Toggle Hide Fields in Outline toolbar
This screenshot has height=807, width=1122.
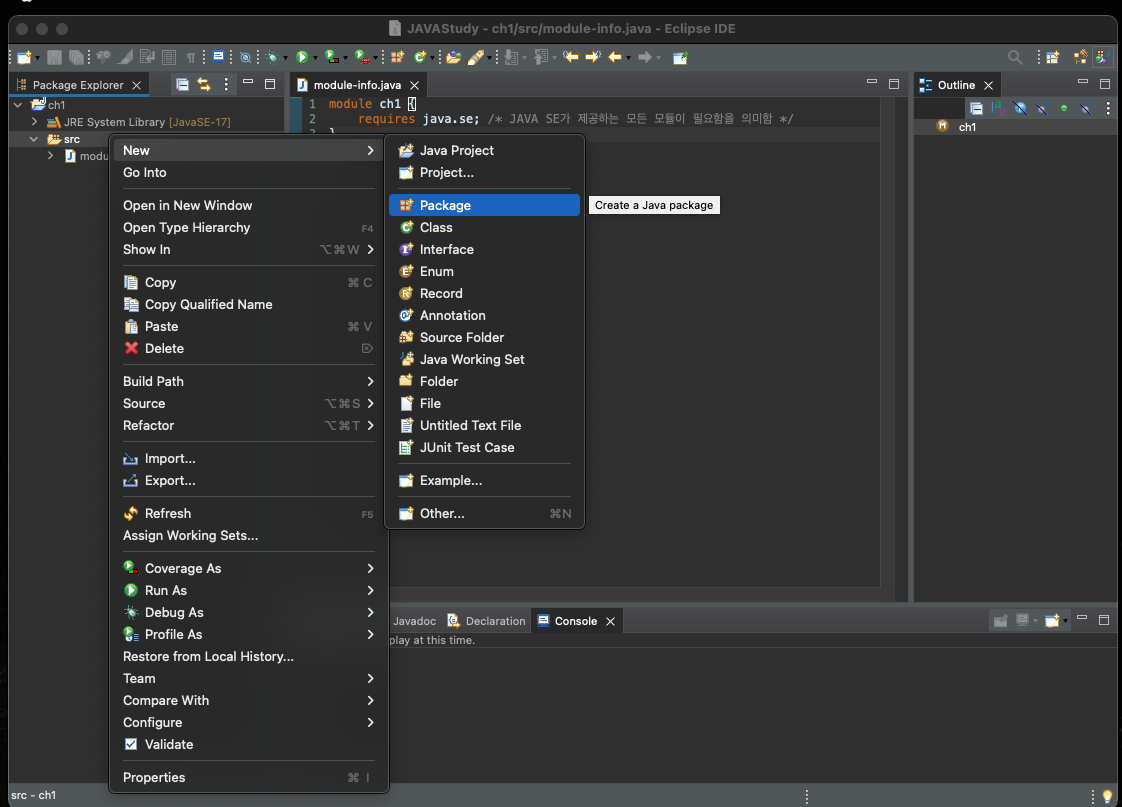[1020, 109]
